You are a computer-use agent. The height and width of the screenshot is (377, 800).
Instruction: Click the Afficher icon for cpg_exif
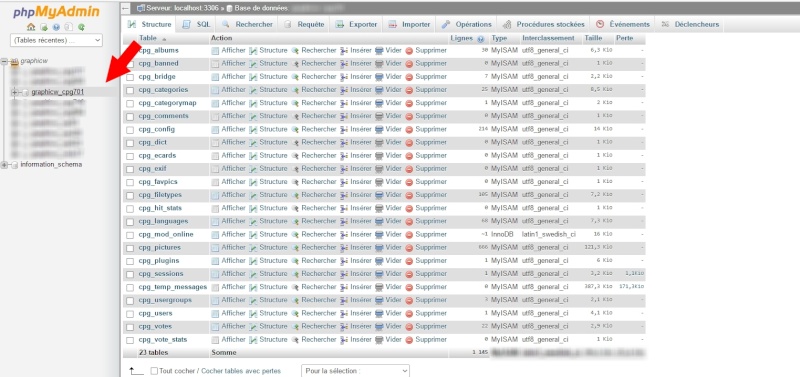click(215, 169)
